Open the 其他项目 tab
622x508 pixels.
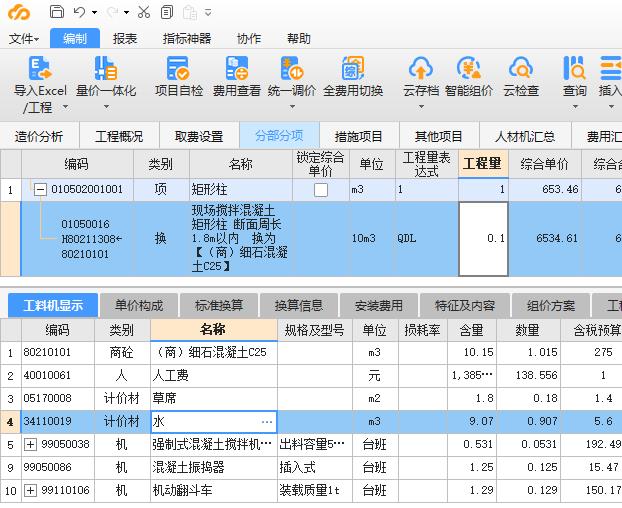pos(439,136)
